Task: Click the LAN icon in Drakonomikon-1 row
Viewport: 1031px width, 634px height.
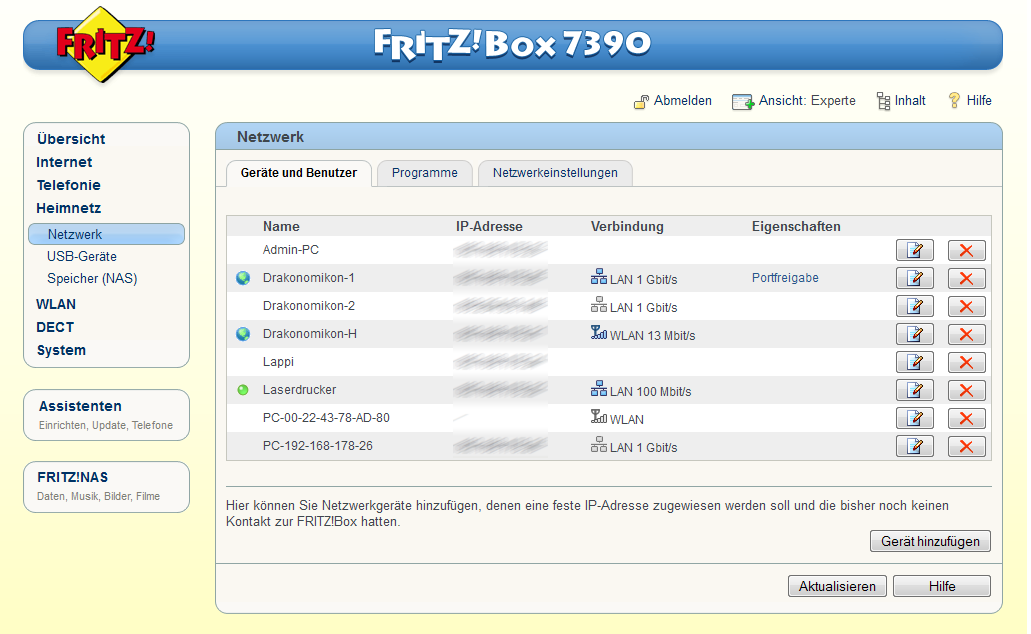Action: (598, 277)
